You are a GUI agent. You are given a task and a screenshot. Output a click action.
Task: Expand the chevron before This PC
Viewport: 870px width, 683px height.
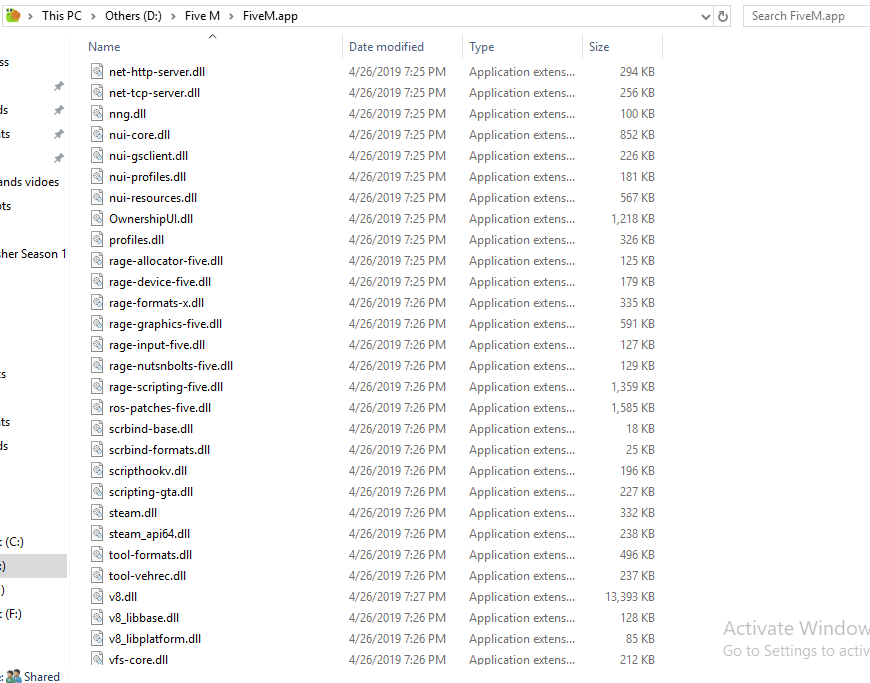(x=30, y=16)
